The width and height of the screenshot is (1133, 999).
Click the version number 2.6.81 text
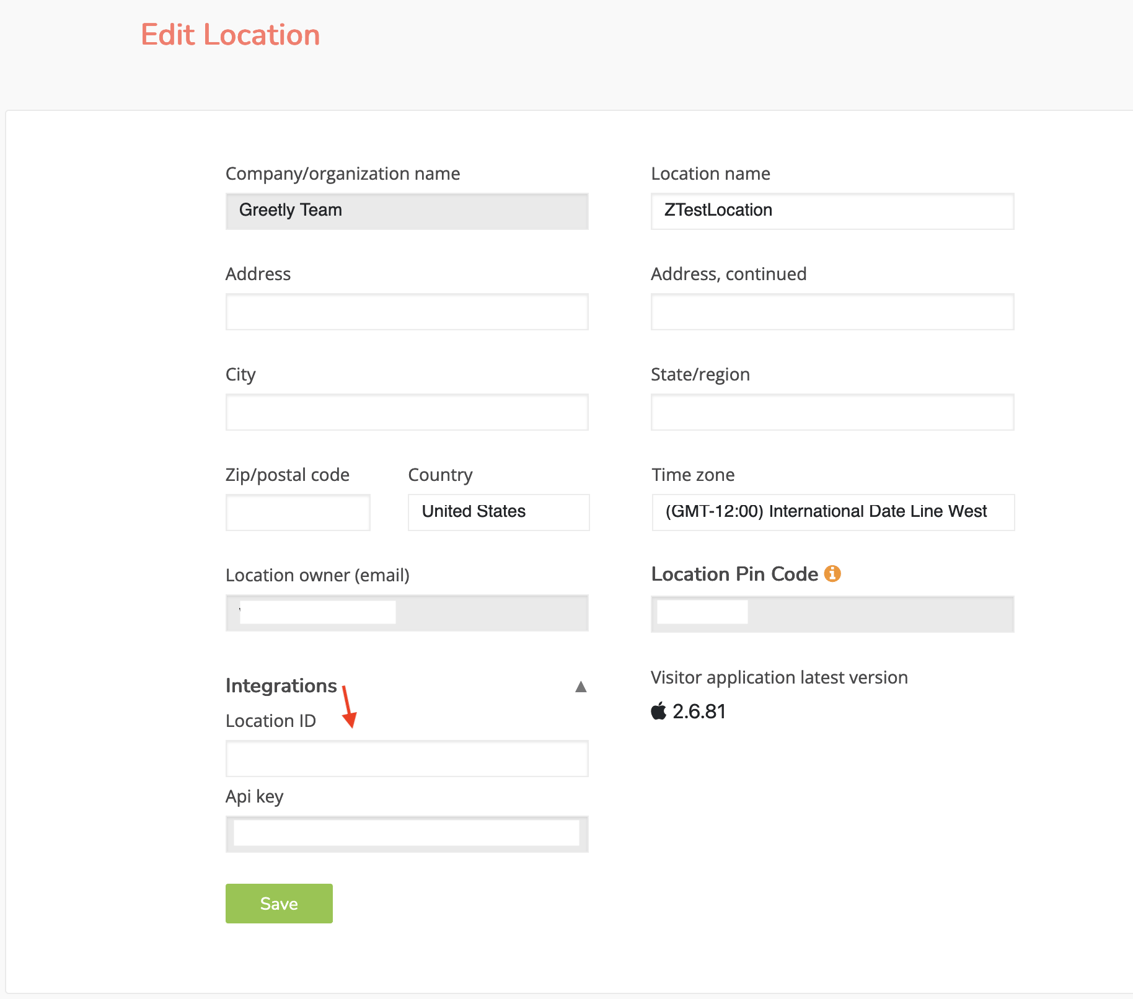(701, 711)
